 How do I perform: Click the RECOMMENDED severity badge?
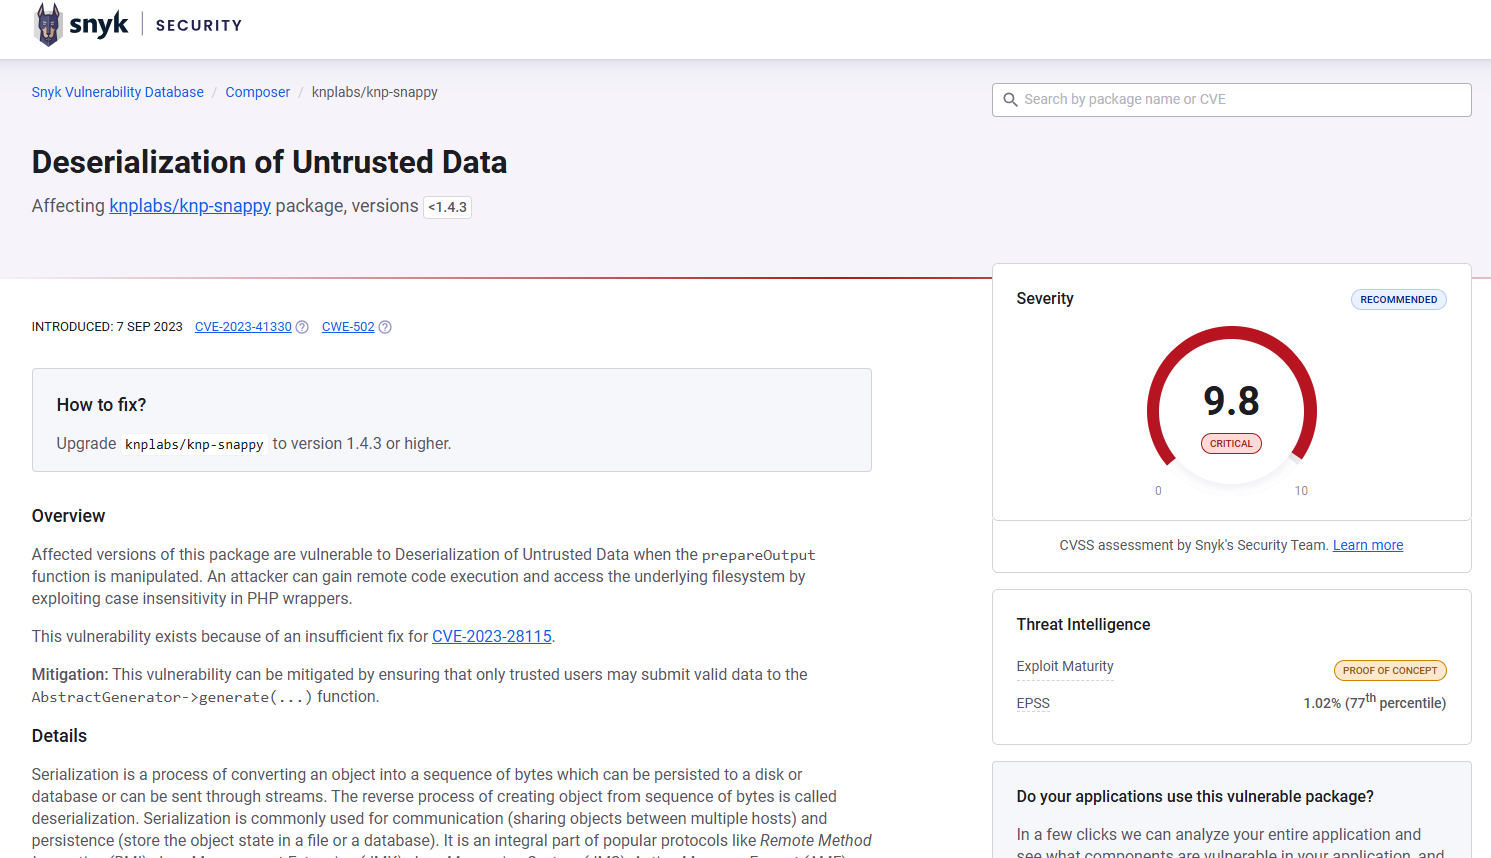1398,300
